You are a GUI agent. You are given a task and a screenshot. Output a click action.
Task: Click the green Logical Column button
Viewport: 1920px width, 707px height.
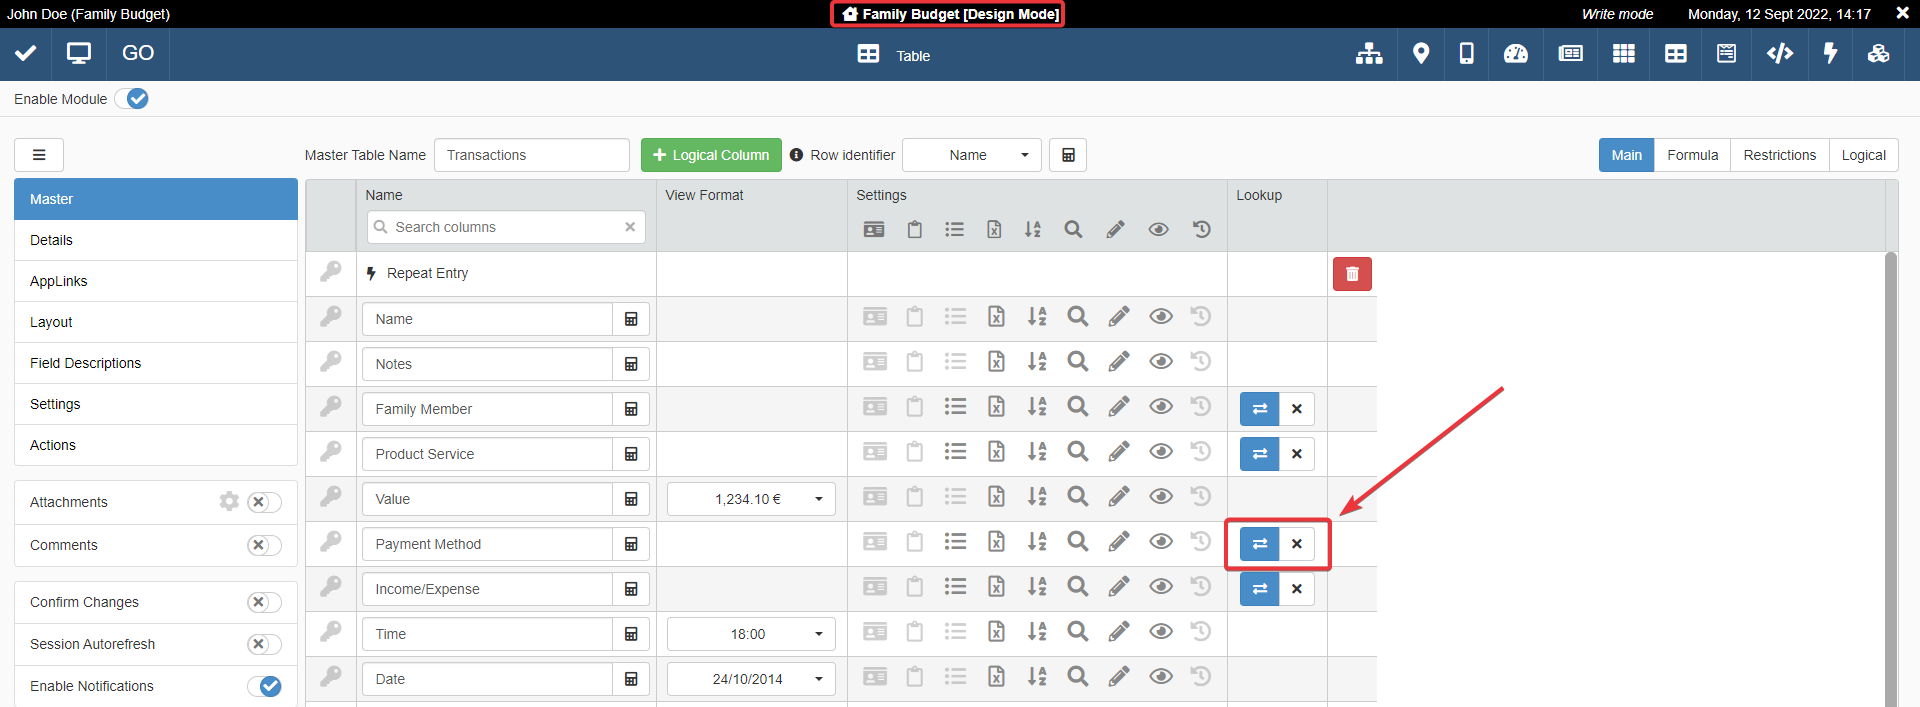[711, 155]
